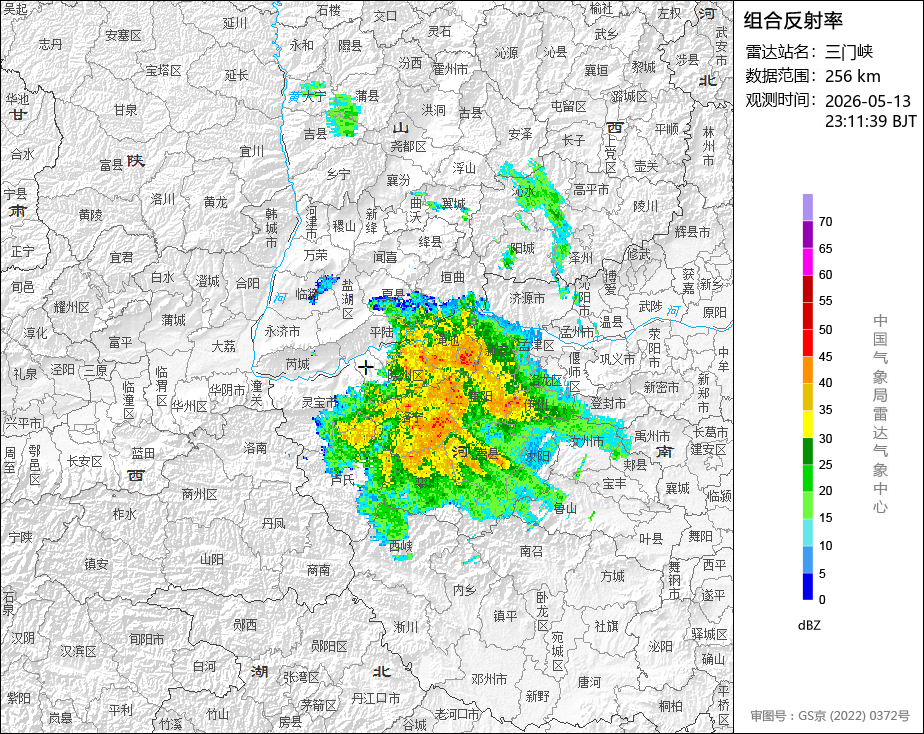
Task: Choose the cyan 10-15 dBZ swatch
Action: (807, 532)
